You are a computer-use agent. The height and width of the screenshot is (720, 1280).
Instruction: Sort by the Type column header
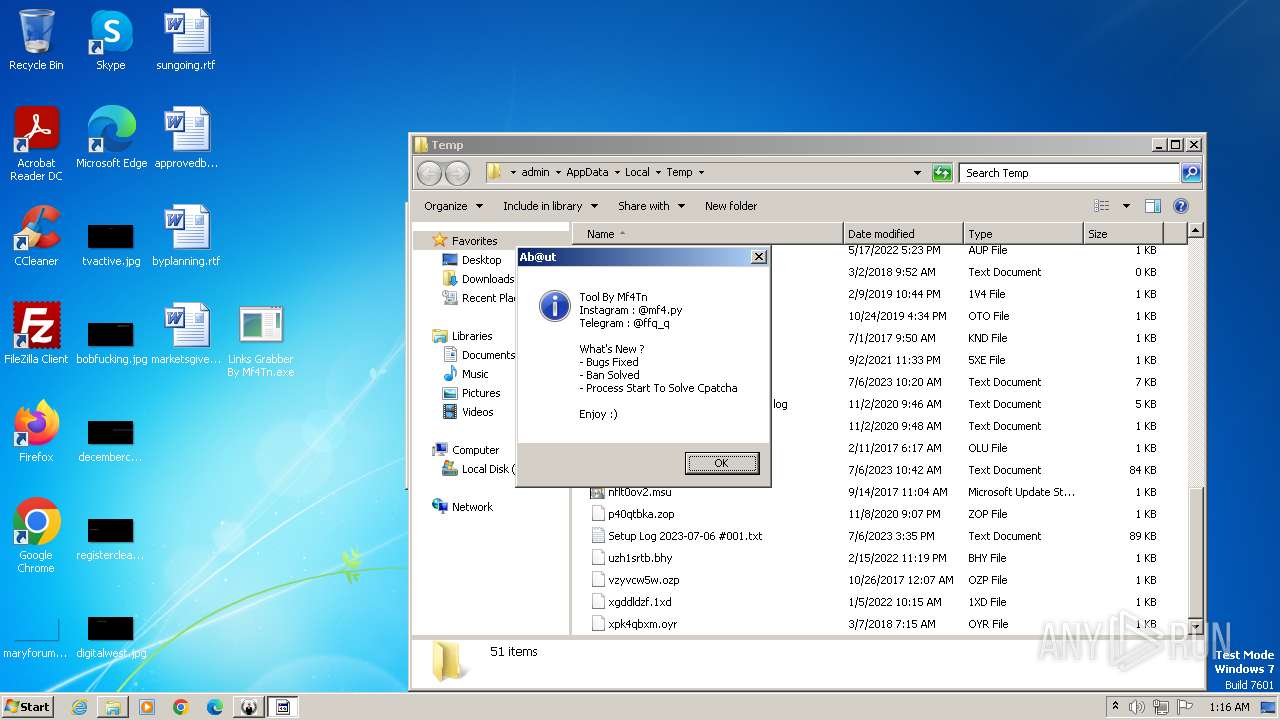(x=1022, y=234)
